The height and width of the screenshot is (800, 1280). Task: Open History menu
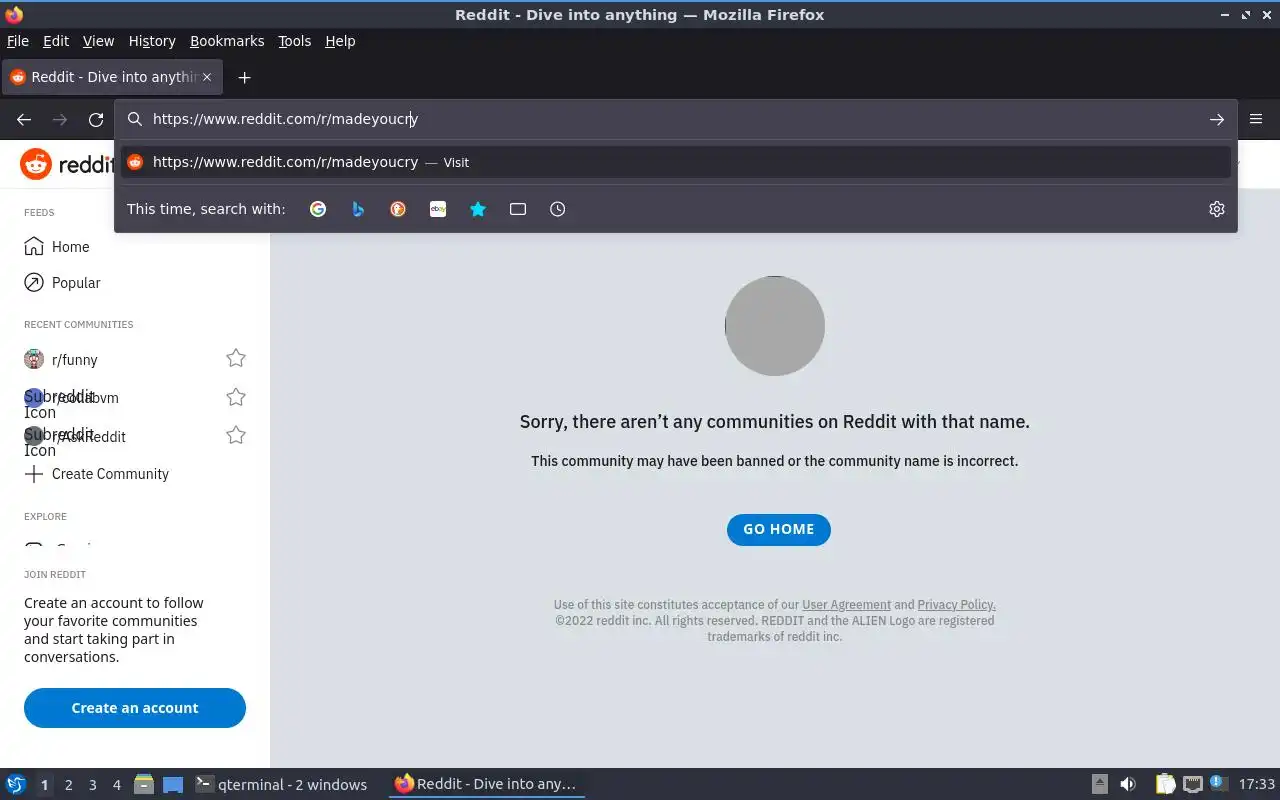click(x=152, y=41)
